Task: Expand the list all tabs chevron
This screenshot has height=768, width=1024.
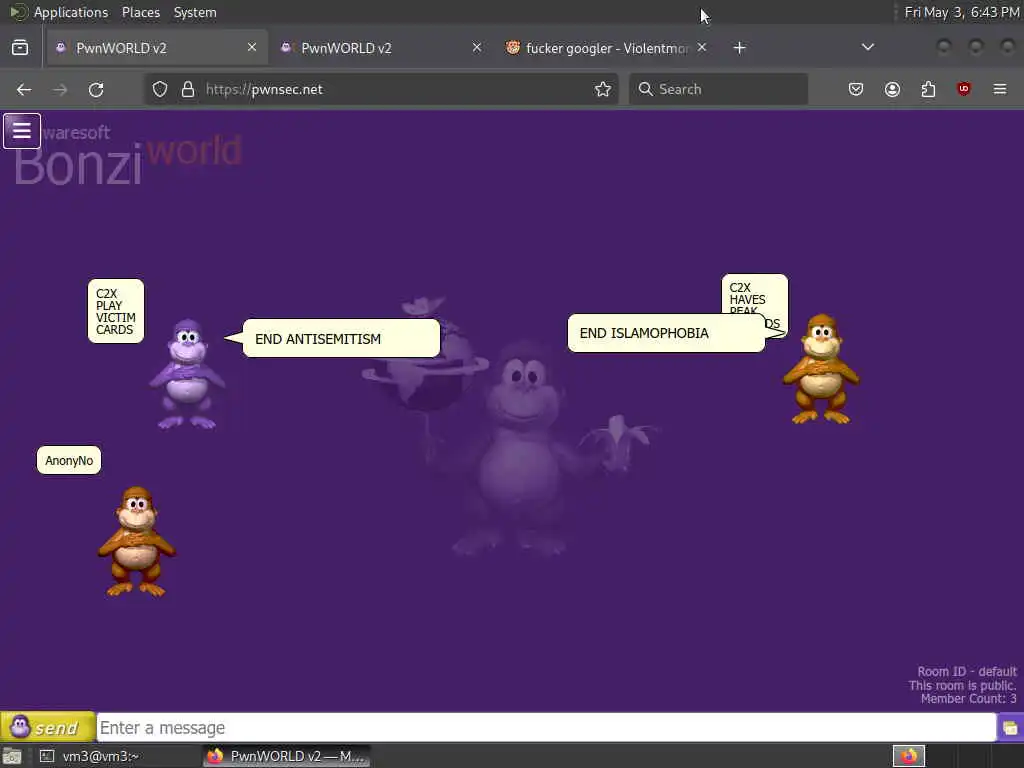Action: [x=867, y=47]
